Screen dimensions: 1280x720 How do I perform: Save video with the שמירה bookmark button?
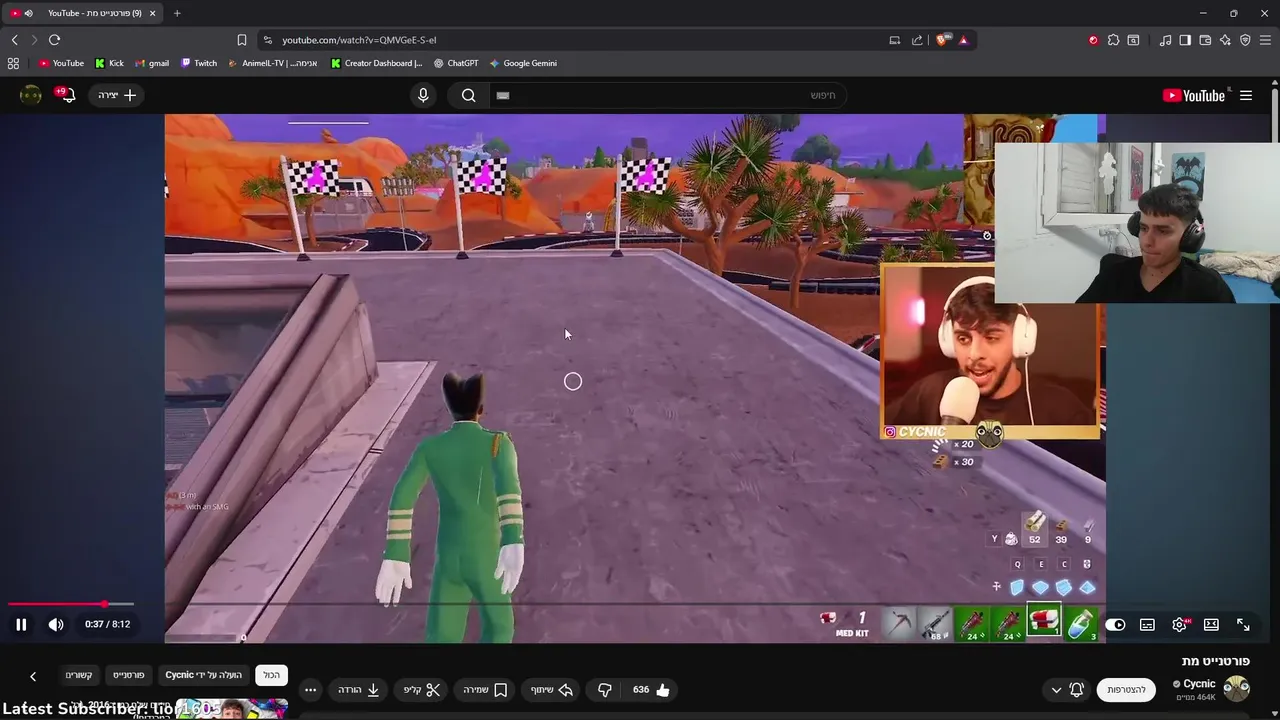point(486,690)
